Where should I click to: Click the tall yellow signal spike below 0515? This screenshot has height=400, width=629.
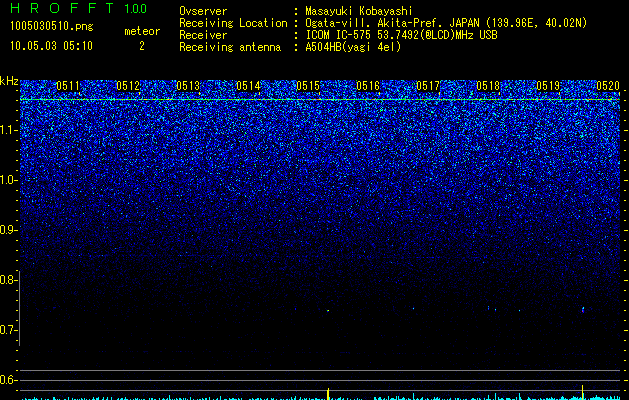tap(328, 393)
